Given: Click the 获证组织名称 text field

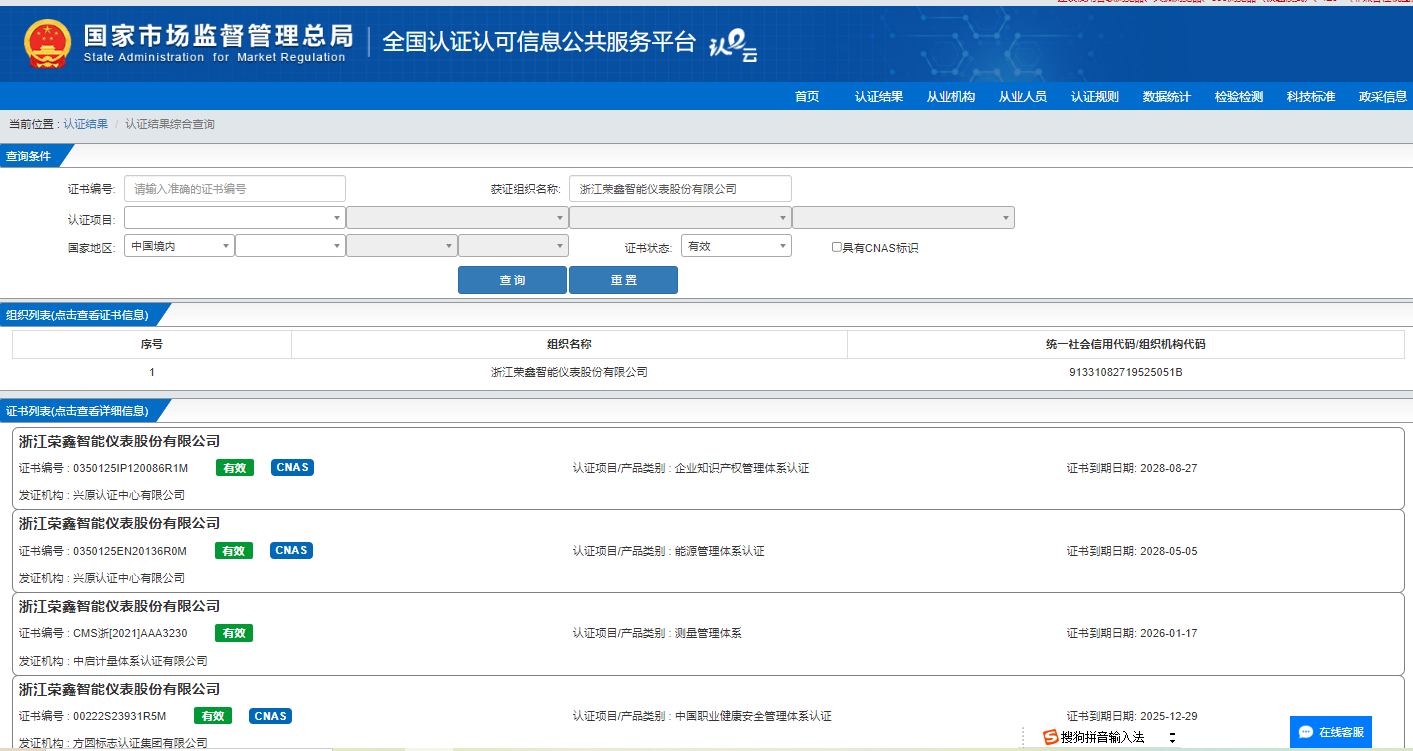Looking at the screenshot, I should pyautogui.click(x=680, y=189).
